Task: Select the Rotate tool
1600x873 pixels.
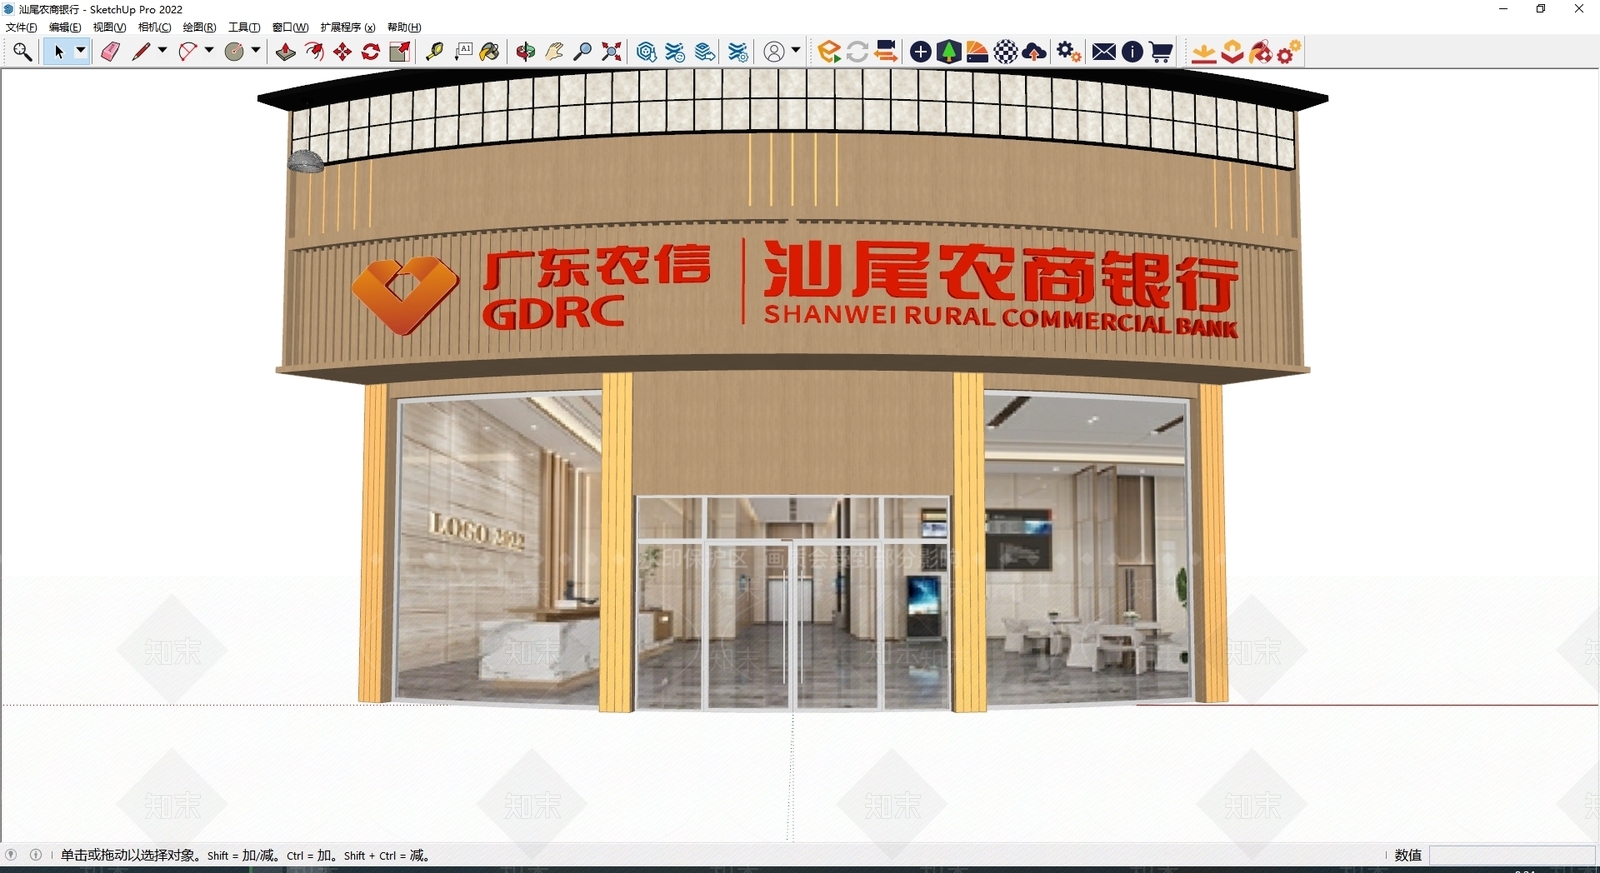Action: point(370,52)
